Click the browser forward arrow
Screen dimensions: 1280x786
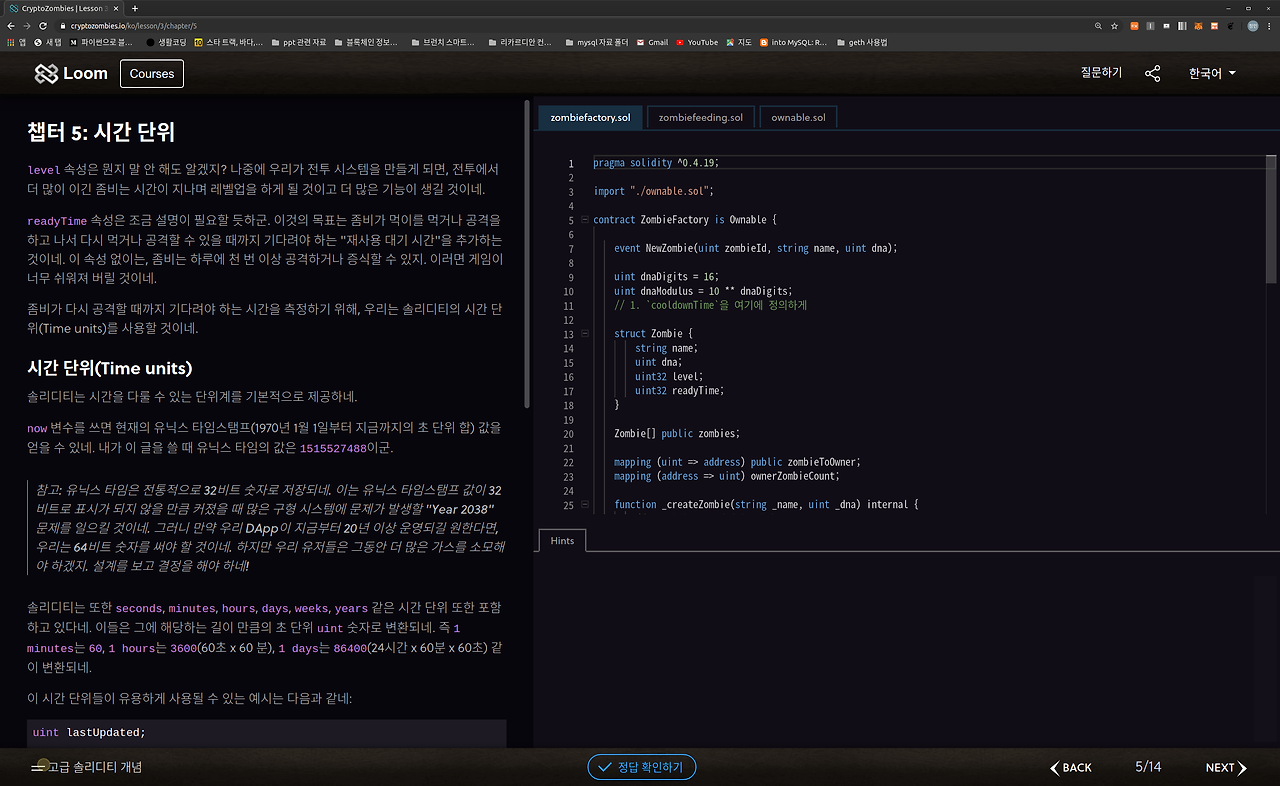click(x=27, y=25)
